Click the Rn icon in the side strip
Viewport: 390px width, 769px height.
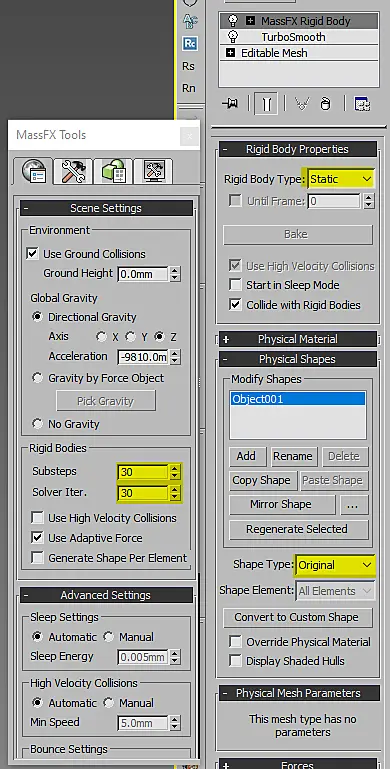[188, 88]
